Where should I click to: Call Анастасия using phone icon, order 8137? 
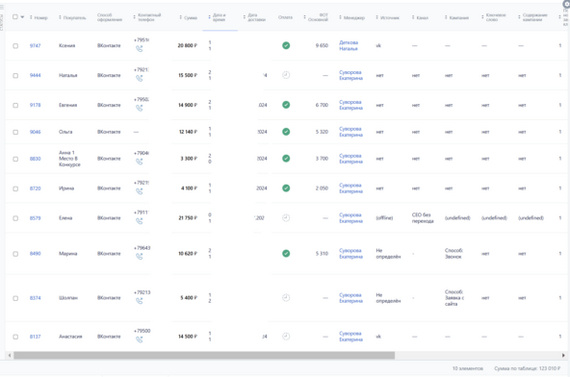[x=139, y=340]
